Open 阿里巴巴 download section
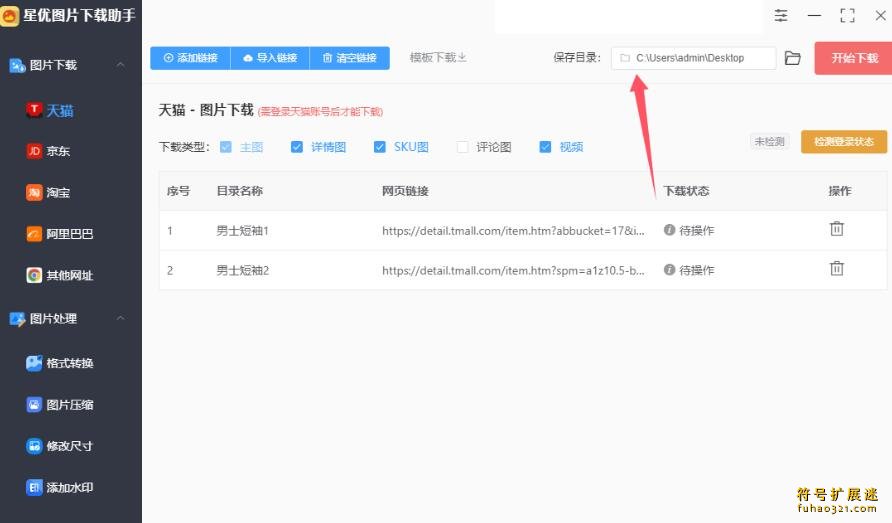Viewport: 892px width, 523px height. pyautogui.click(x=69, y=234)
